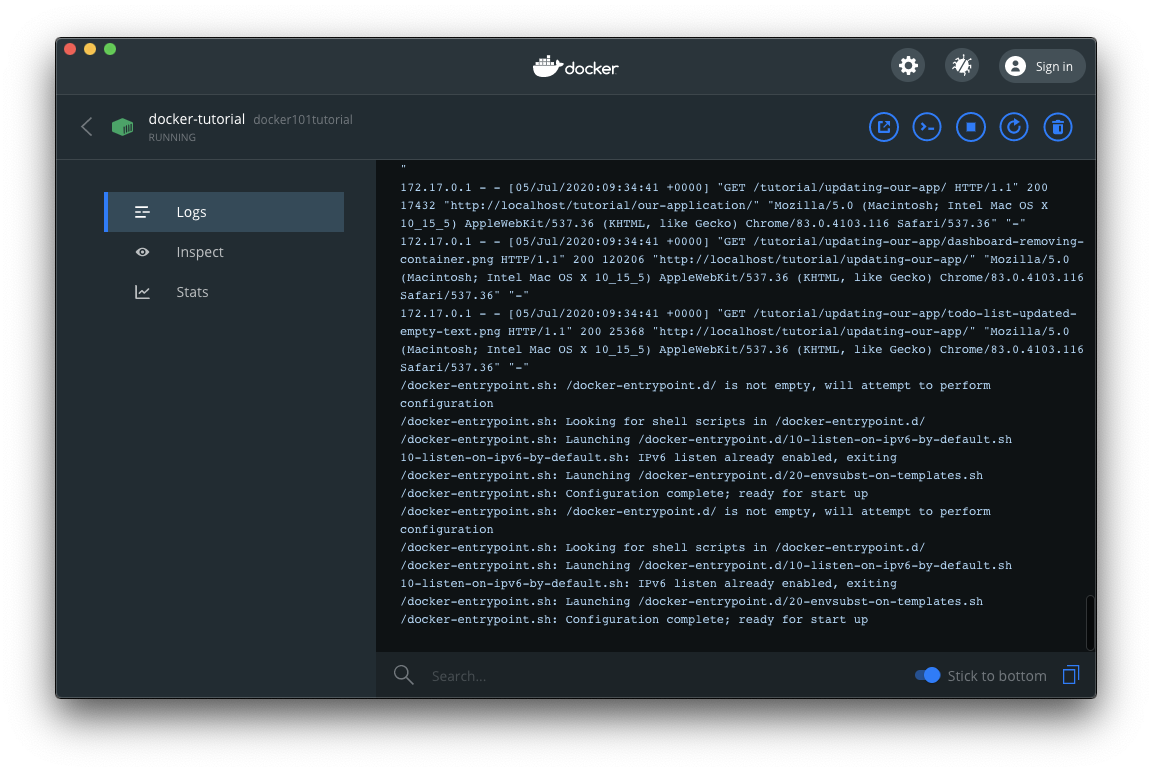
Task: Copy logs to clipboard
Action: click(x=1070, y=675)
